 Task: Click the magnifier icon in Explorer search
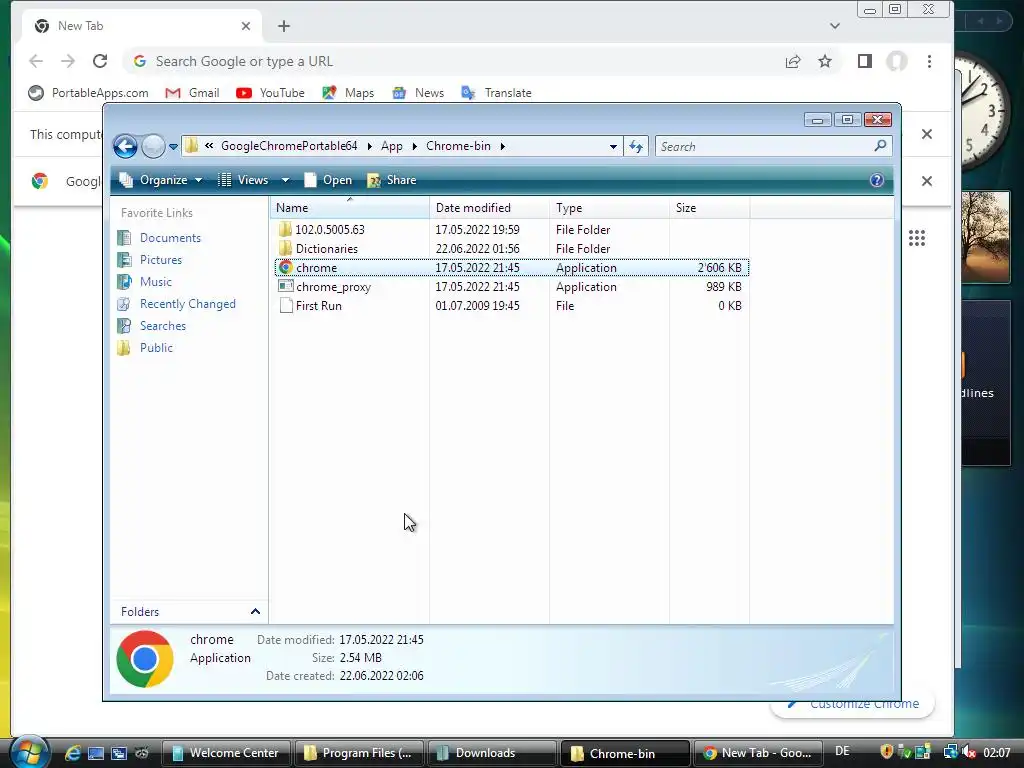(x=880, y=146)
